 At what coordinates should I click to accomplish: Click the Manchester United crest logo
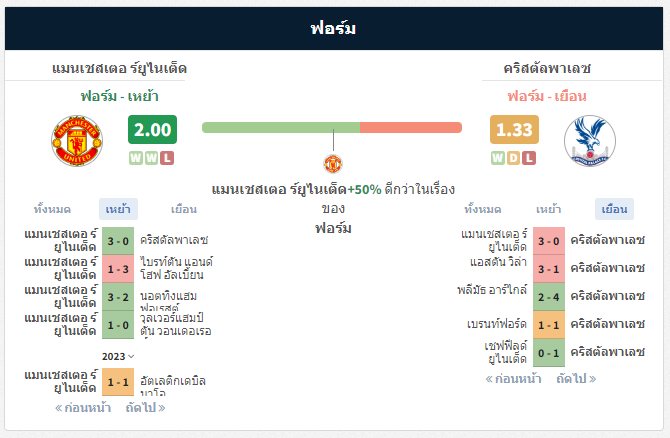[x=77, y=141]
